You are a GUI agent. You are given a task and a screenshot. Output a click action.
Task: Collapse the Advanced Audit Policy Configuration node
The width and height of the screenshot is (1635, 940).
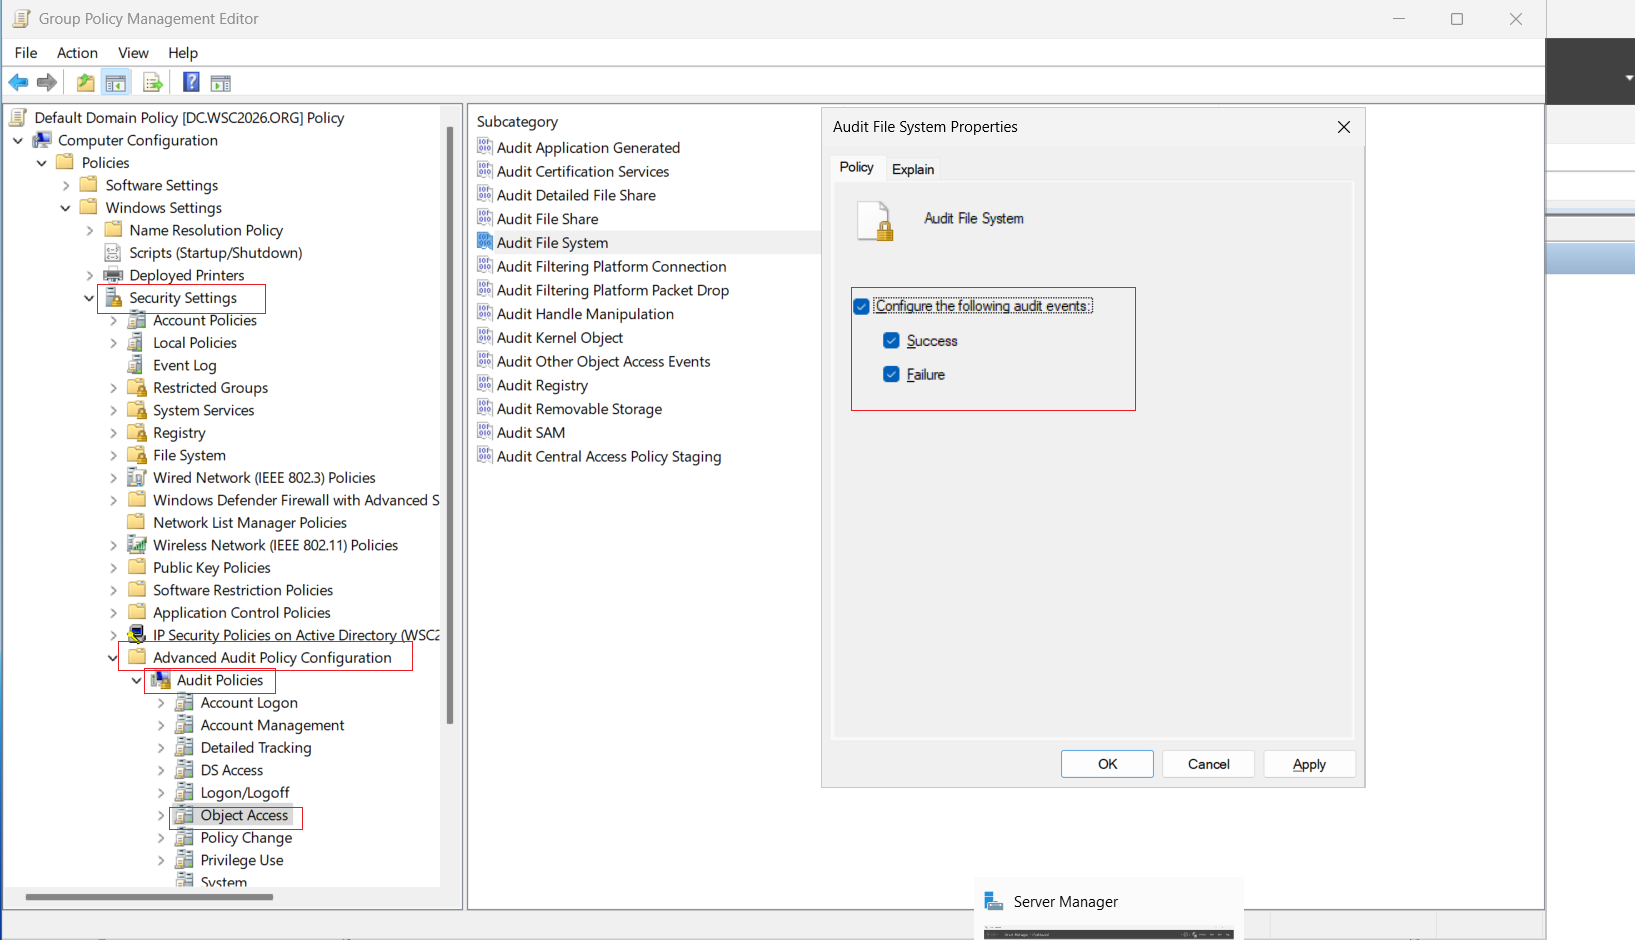(113, 658)
